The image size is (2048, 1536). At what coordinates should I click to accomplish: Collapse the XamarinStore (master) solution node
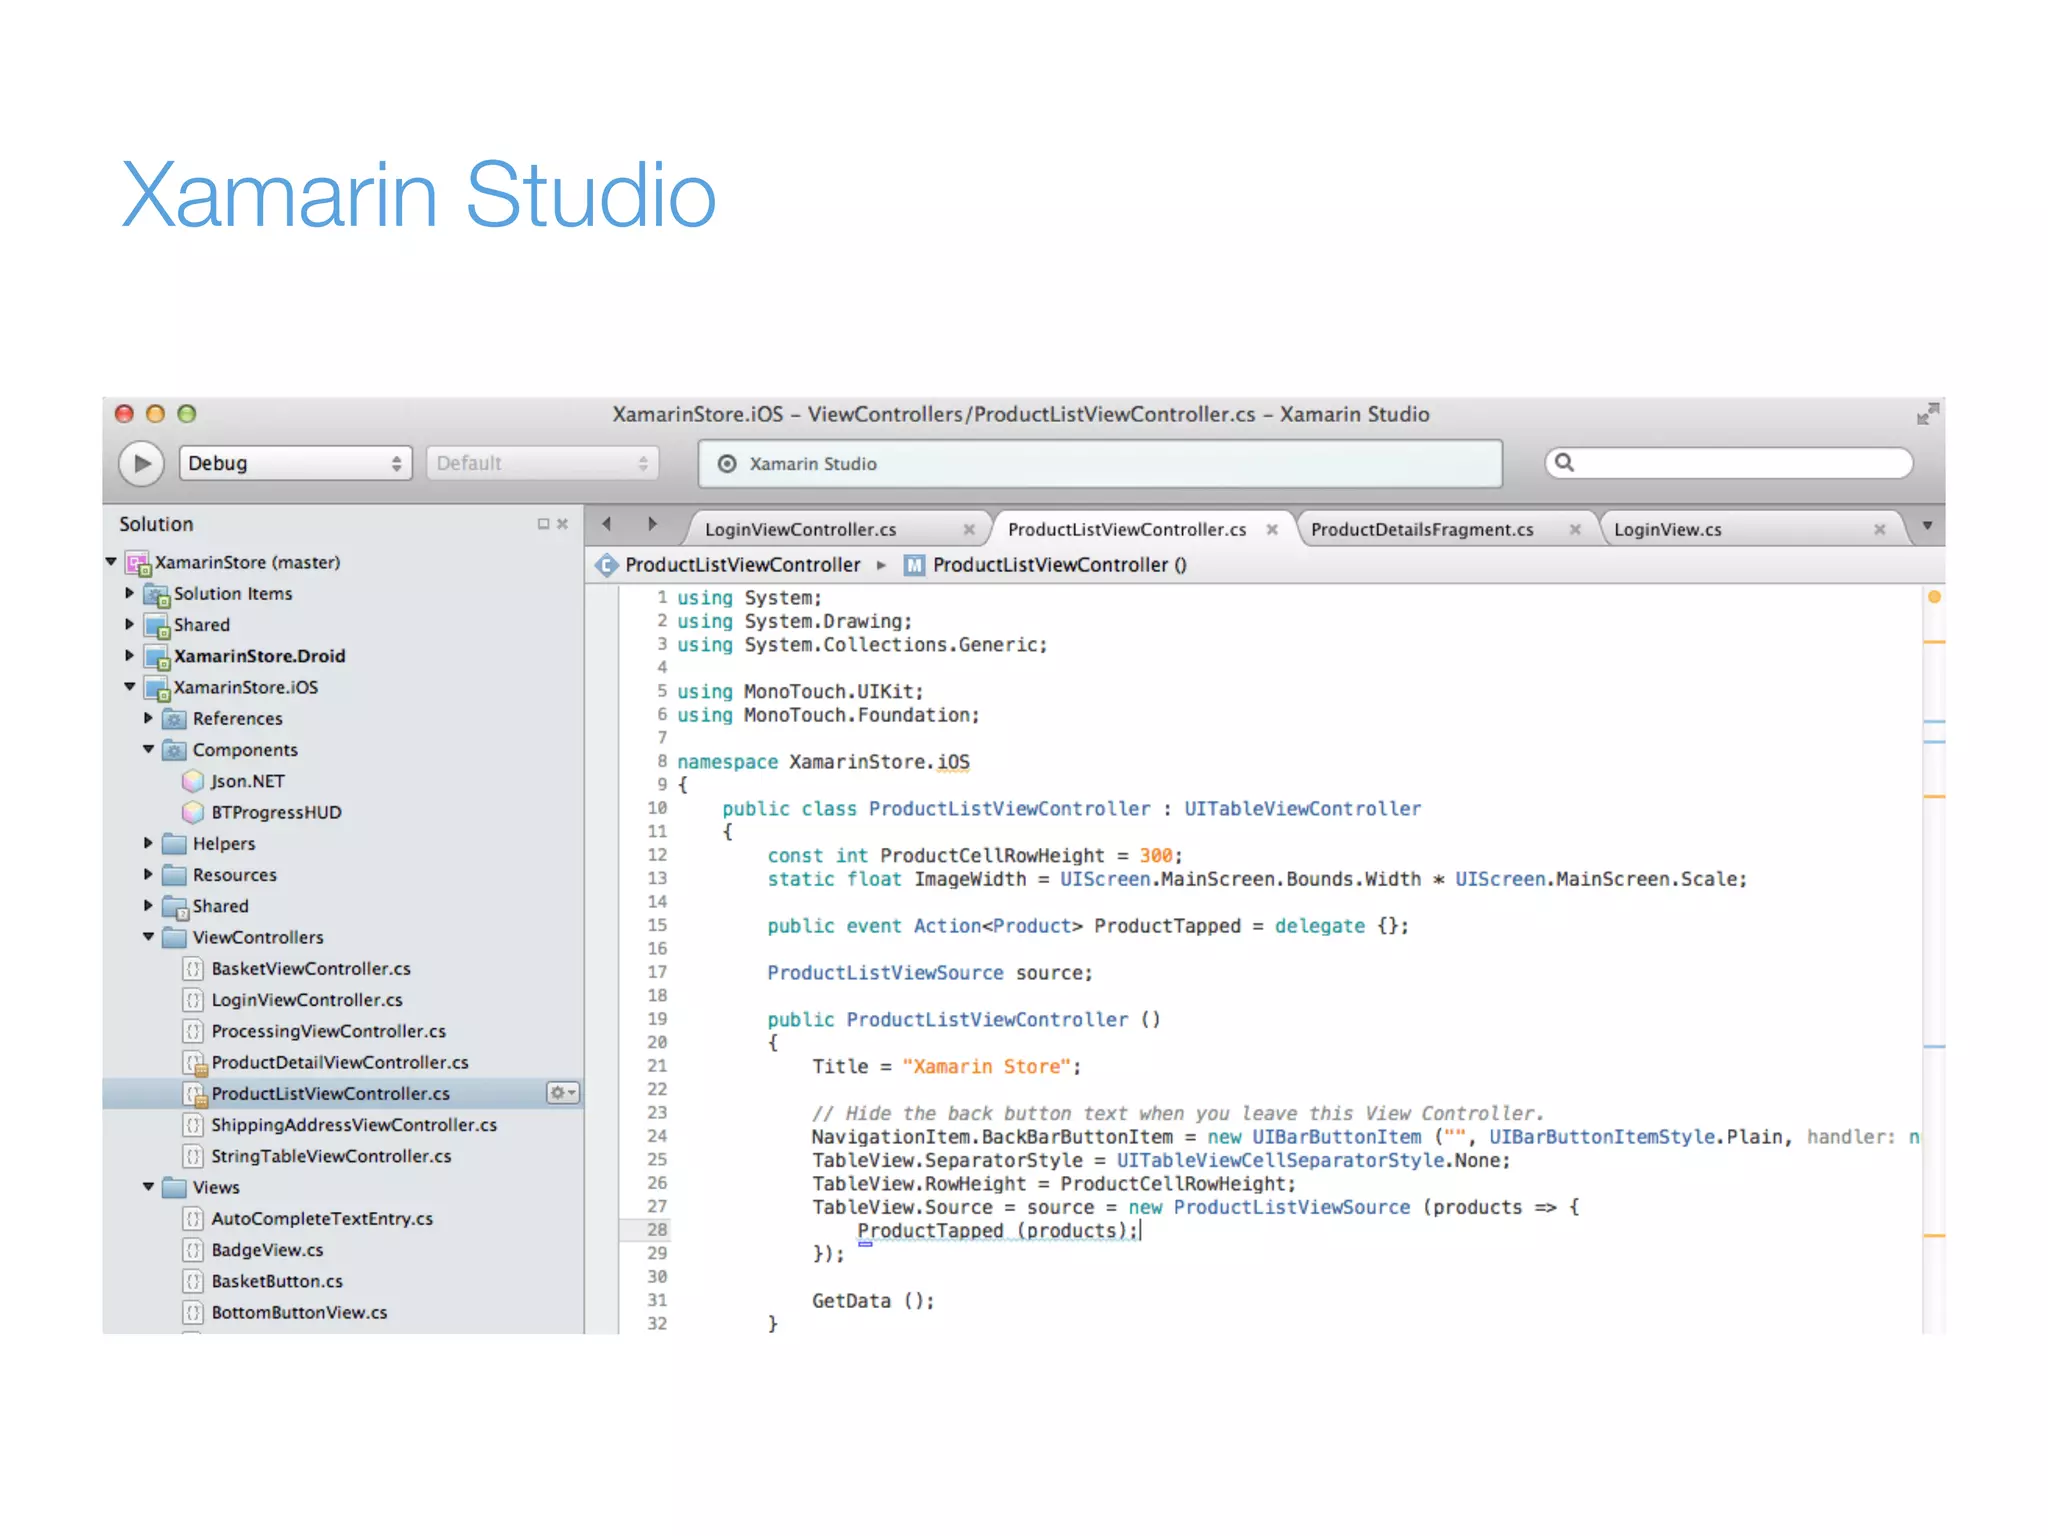111,562
